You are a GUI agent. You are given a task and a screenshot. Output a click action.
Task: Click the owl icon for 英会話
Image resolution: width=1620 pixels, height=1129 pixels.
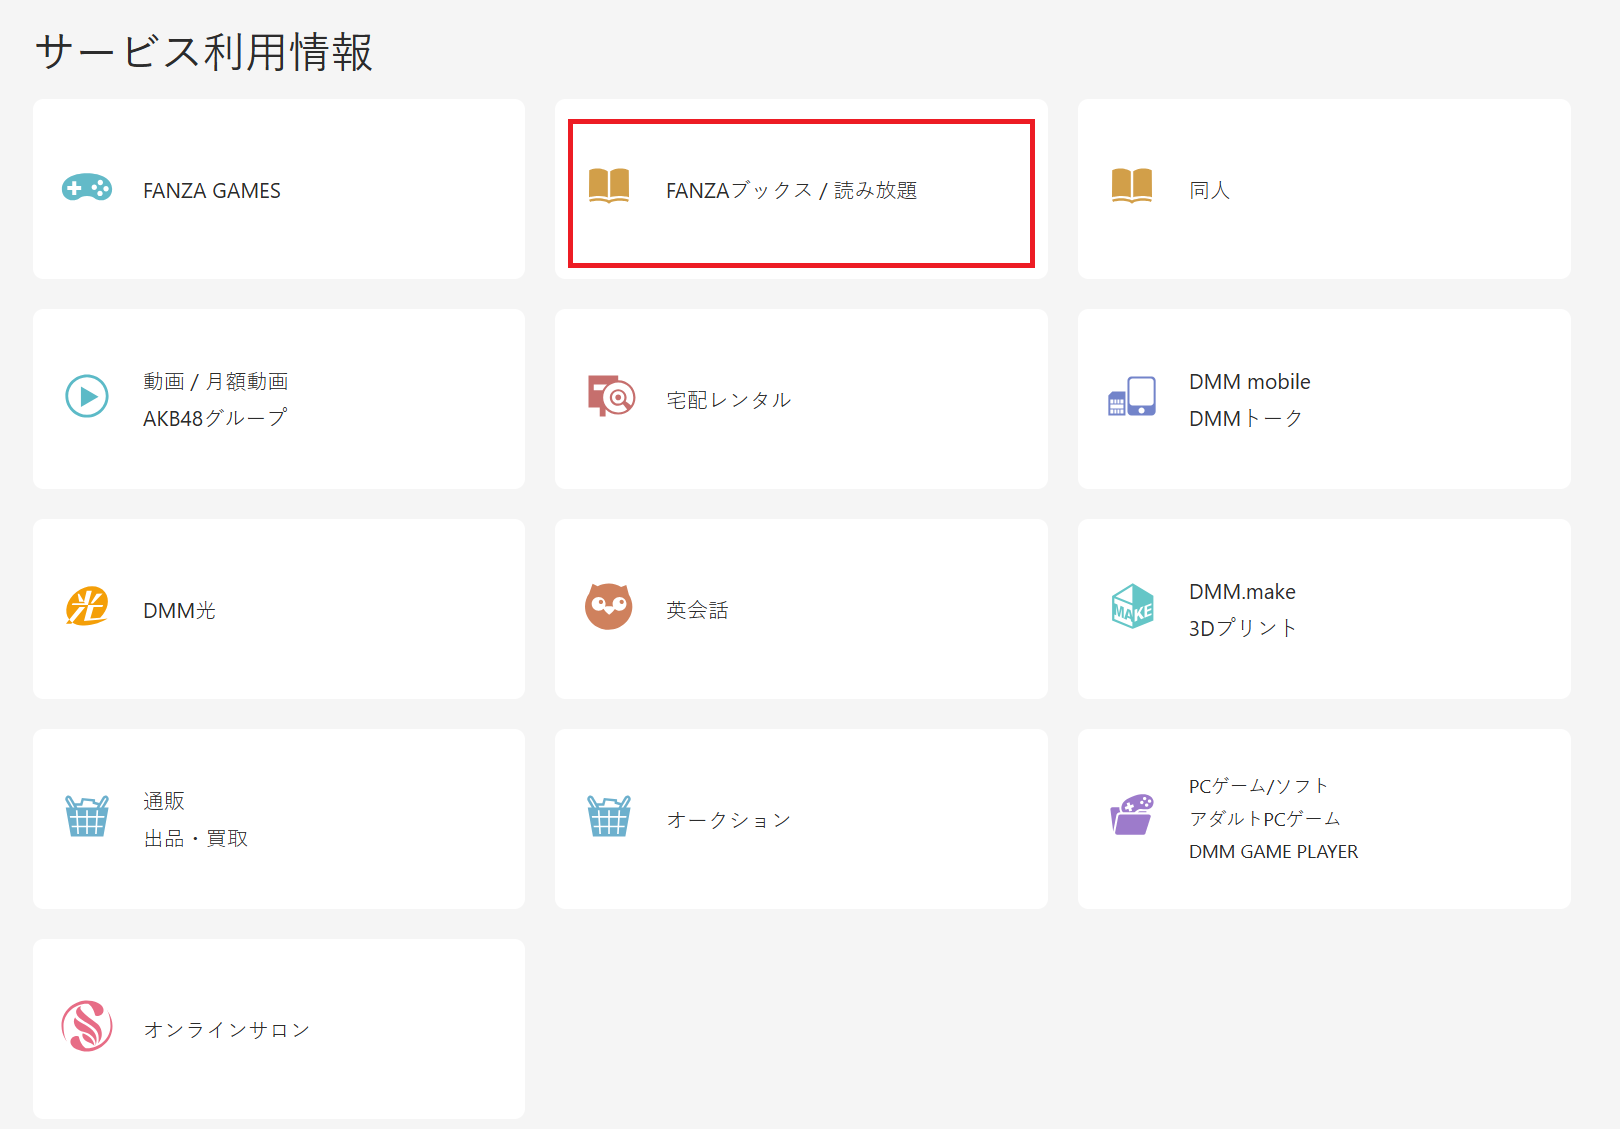(x=609, y=606)
